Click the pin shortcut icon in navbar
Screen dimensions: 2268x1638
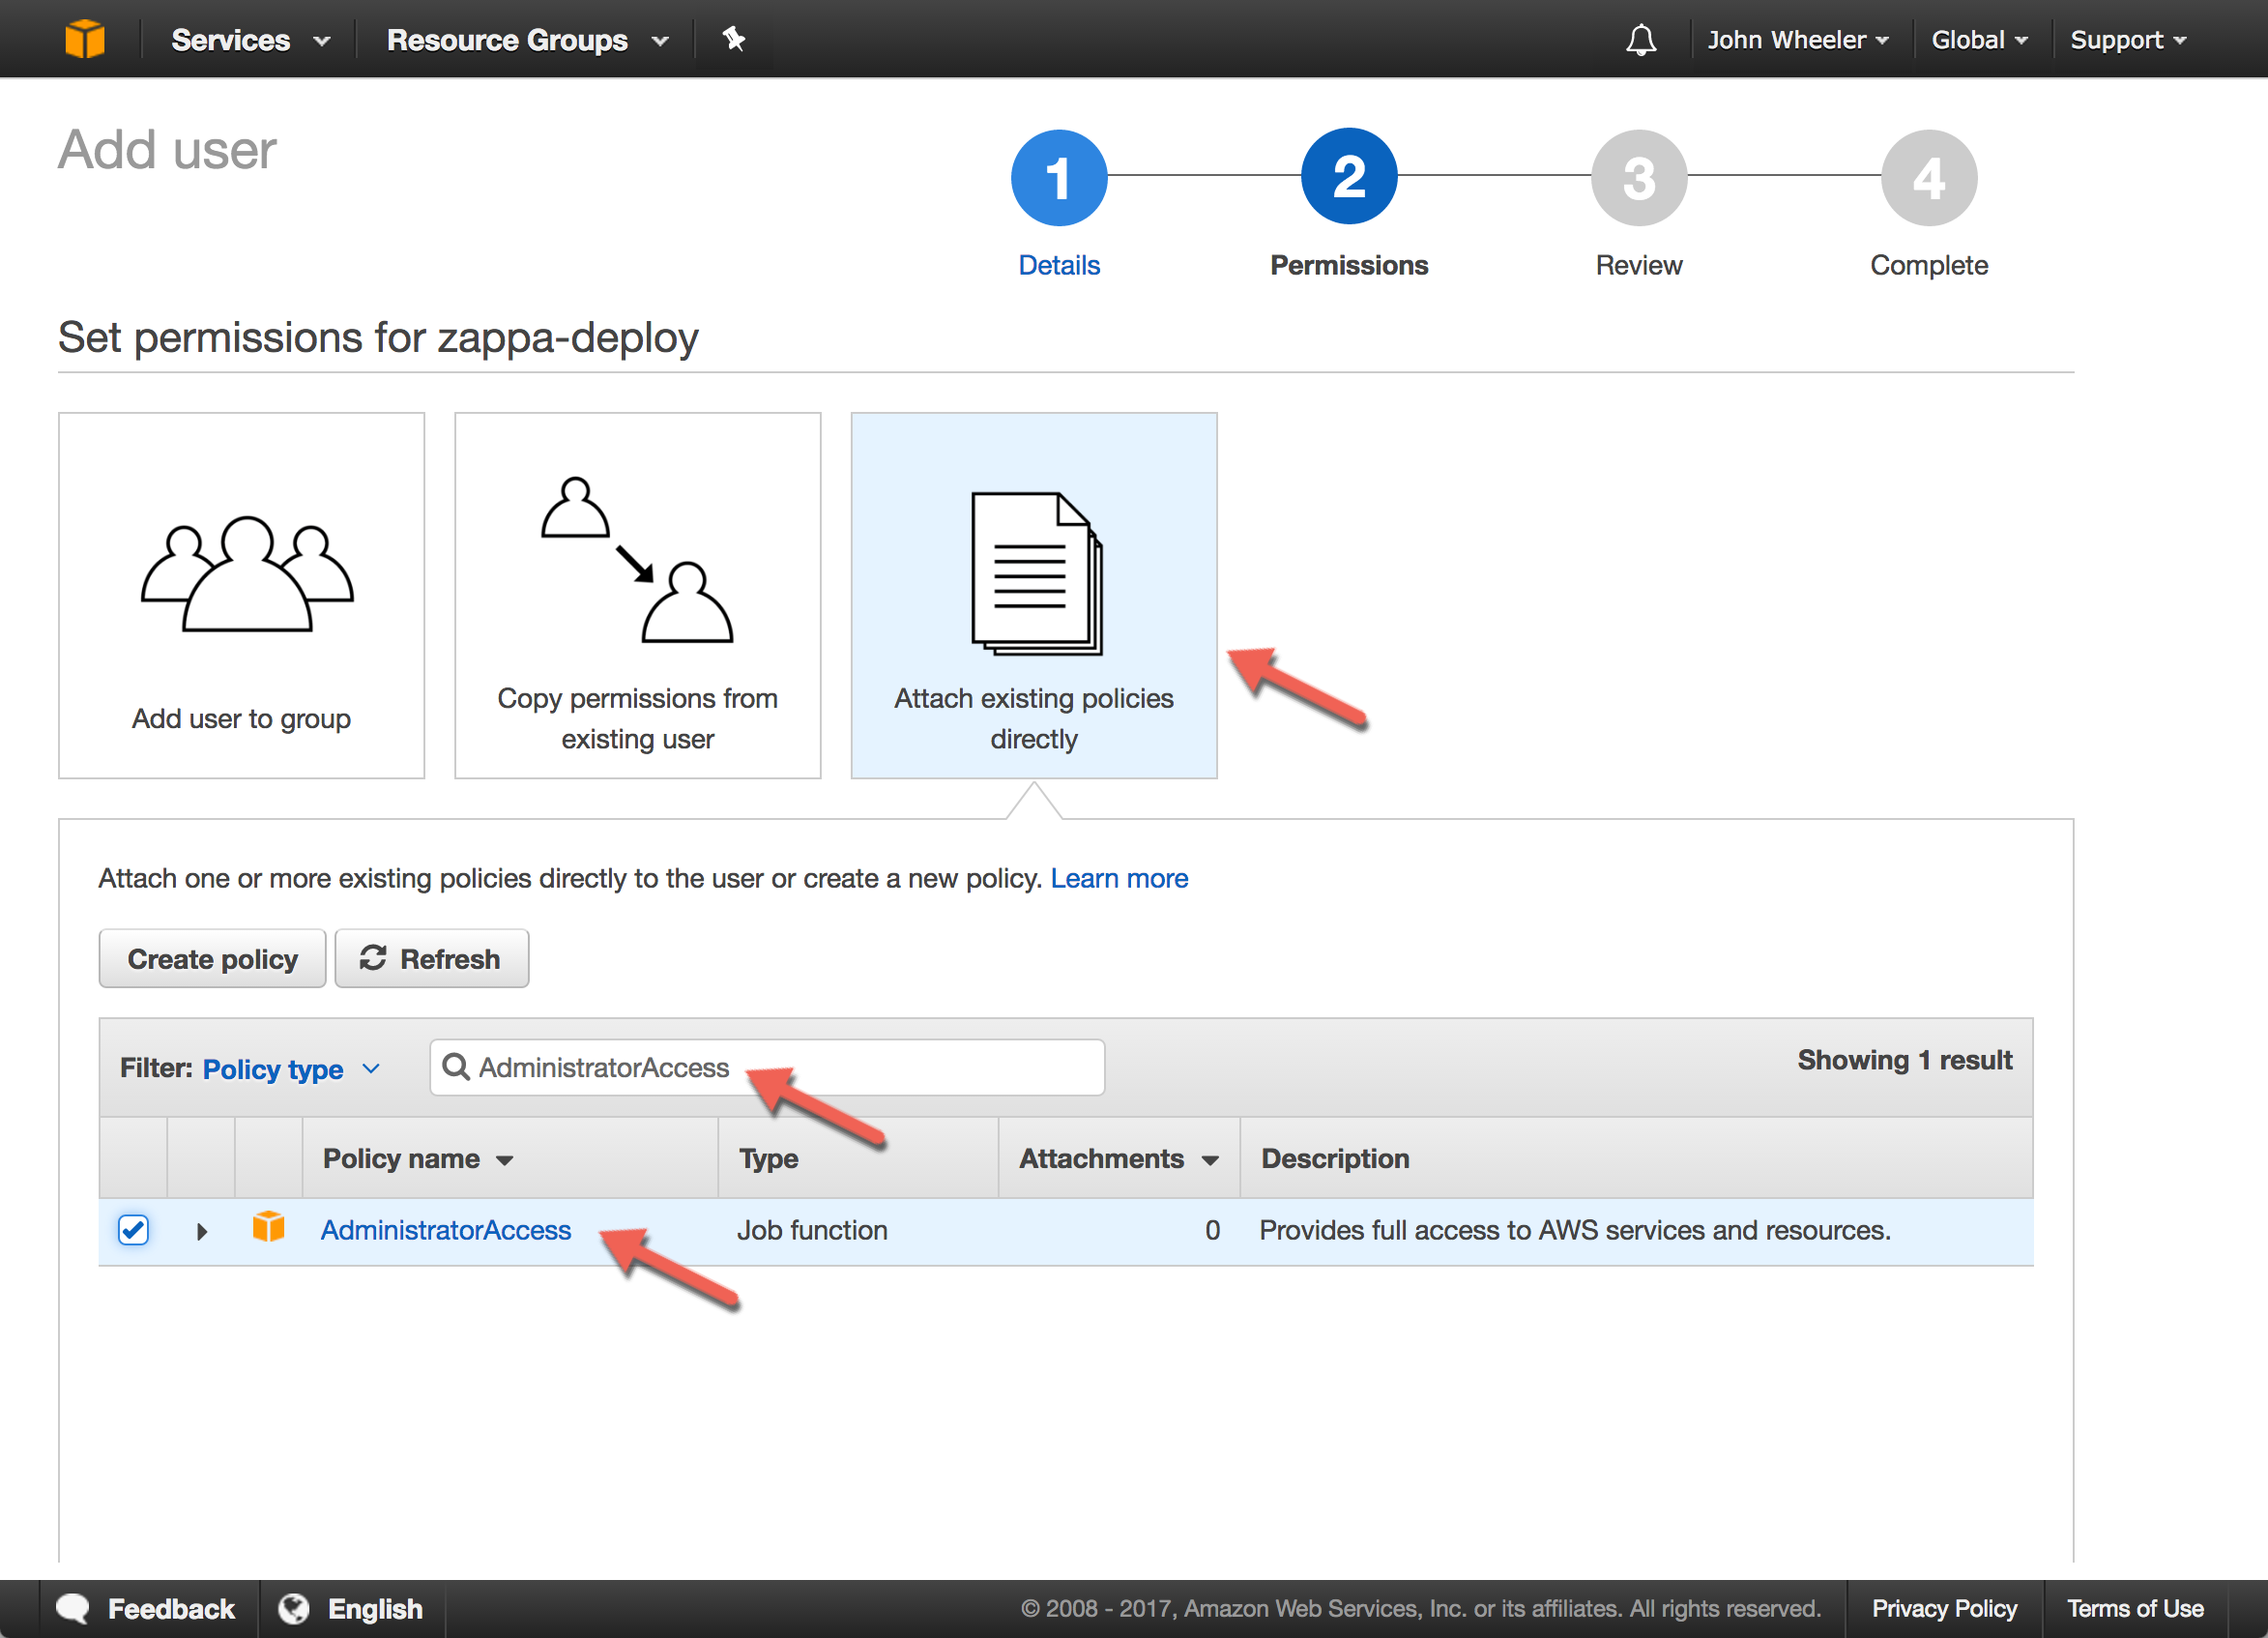click(x=733, y=39)
